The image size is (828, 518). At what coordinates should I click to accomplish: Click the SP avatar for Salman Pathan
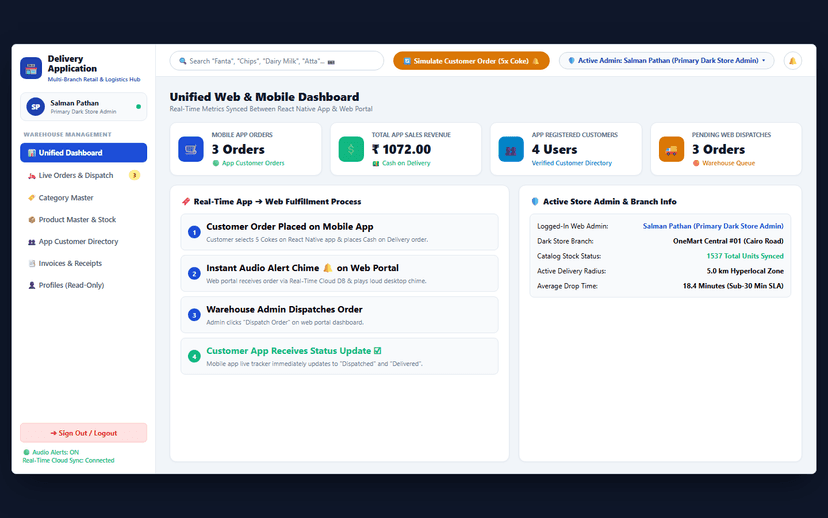pyautogui.click(x=35, y=107)
